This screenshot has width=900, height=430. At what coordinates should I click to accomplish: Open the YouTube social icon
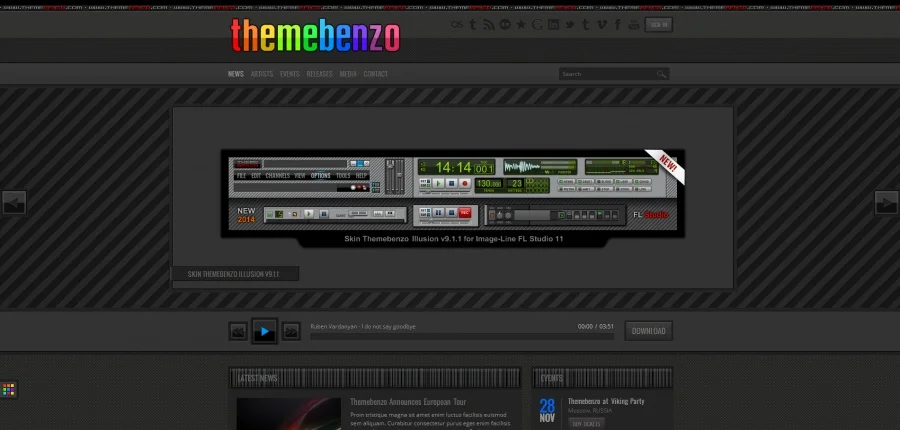point(634,25)
